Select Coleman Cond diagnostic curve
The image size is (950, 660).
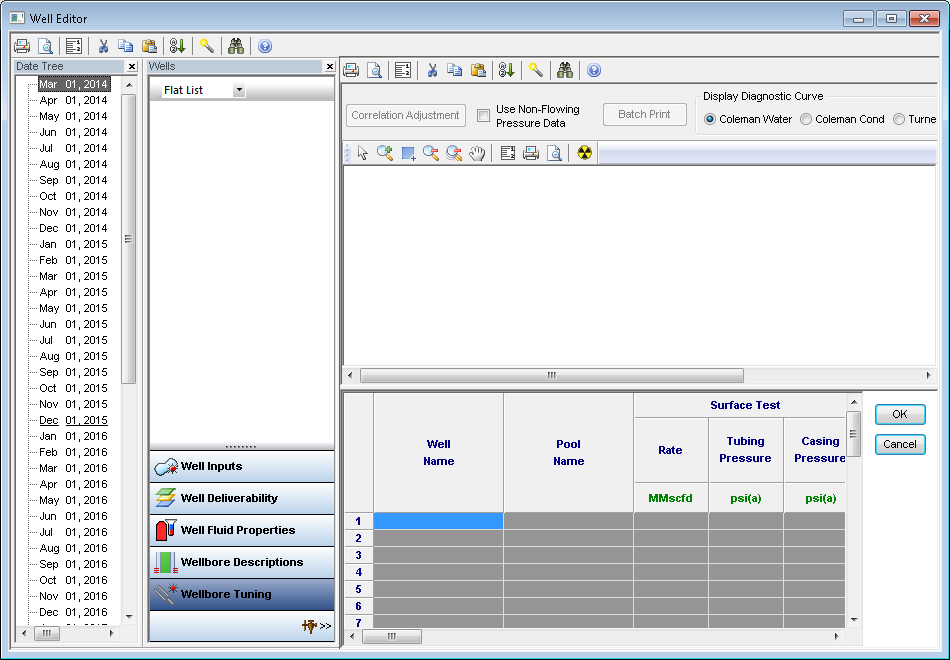pyautogui.click(x=806, y=119)
